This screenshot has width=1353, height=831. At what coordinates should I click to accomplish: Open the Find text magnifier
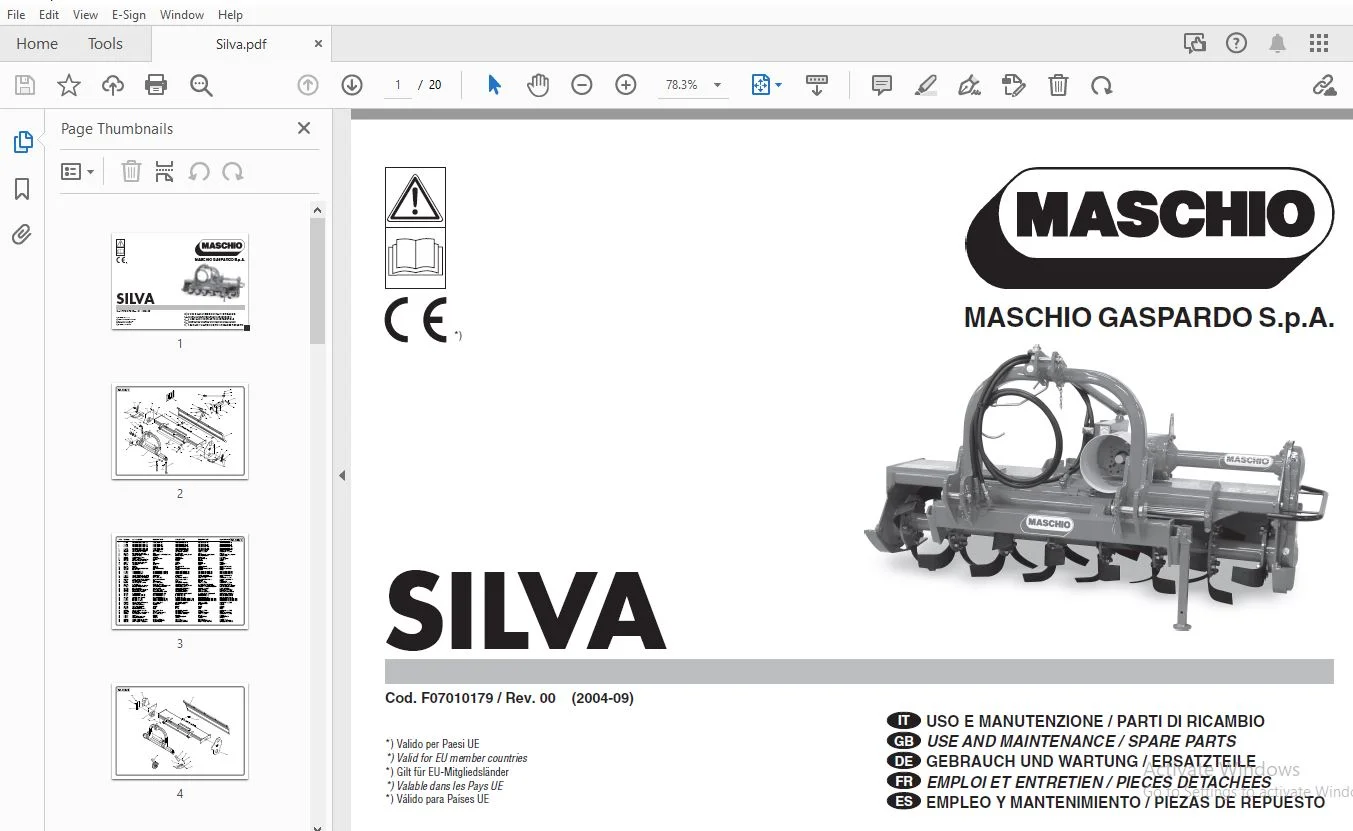click(201, 85)
